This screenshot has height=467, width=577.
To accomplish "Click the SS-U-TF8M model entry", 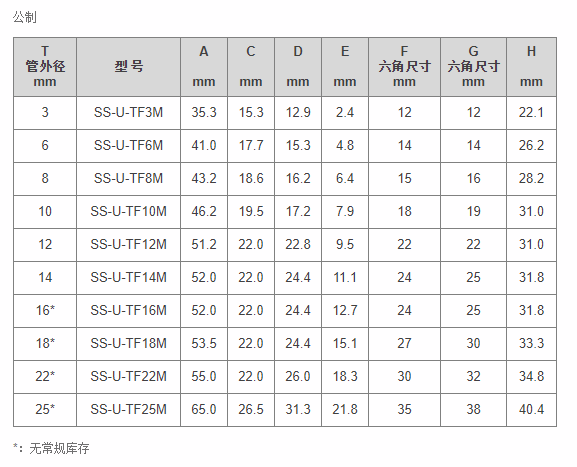I will click(x=128, y=178).
